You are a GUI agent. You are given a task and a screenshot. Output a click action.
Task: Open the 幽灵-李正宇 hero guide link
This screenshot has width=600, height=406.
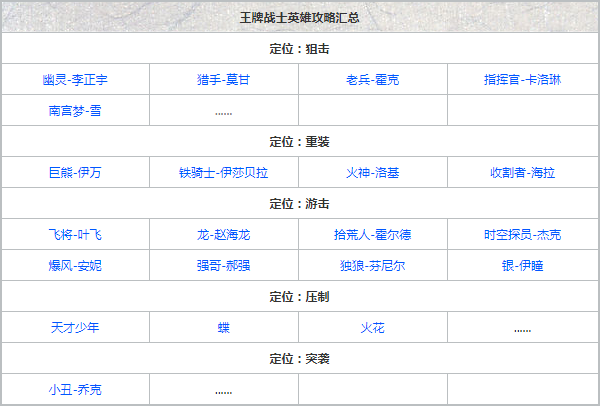click(75, 79)
